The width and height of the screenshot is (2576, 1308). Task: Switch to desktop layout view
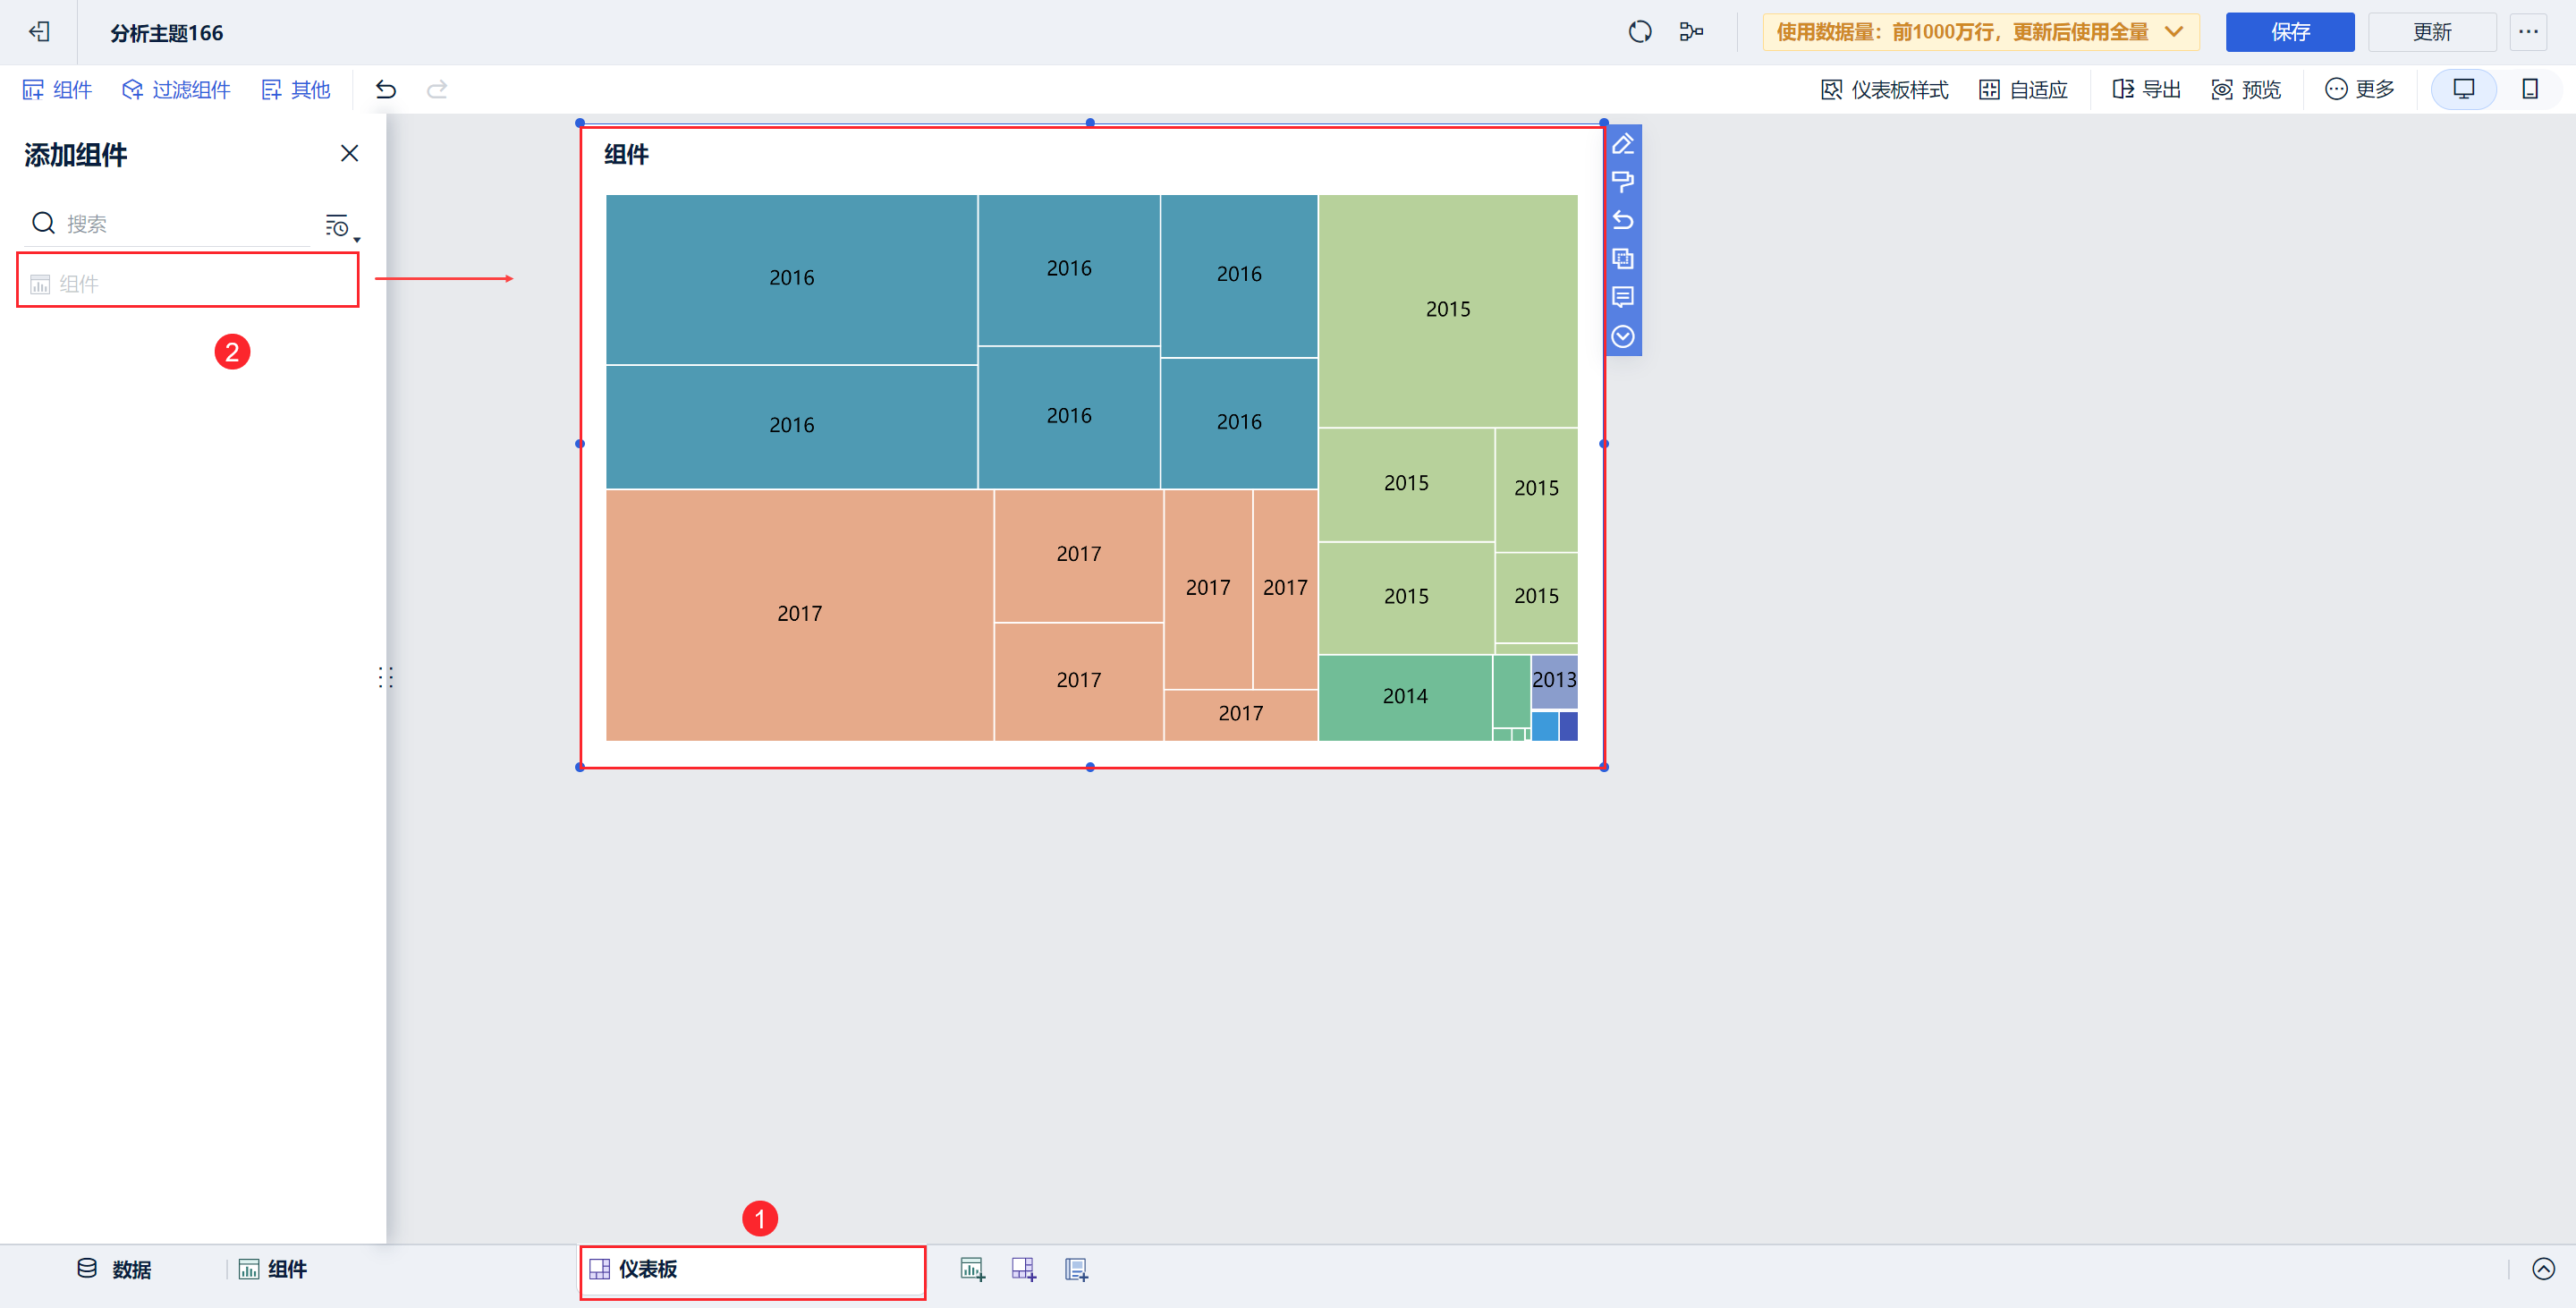(x=2463, y=89)
